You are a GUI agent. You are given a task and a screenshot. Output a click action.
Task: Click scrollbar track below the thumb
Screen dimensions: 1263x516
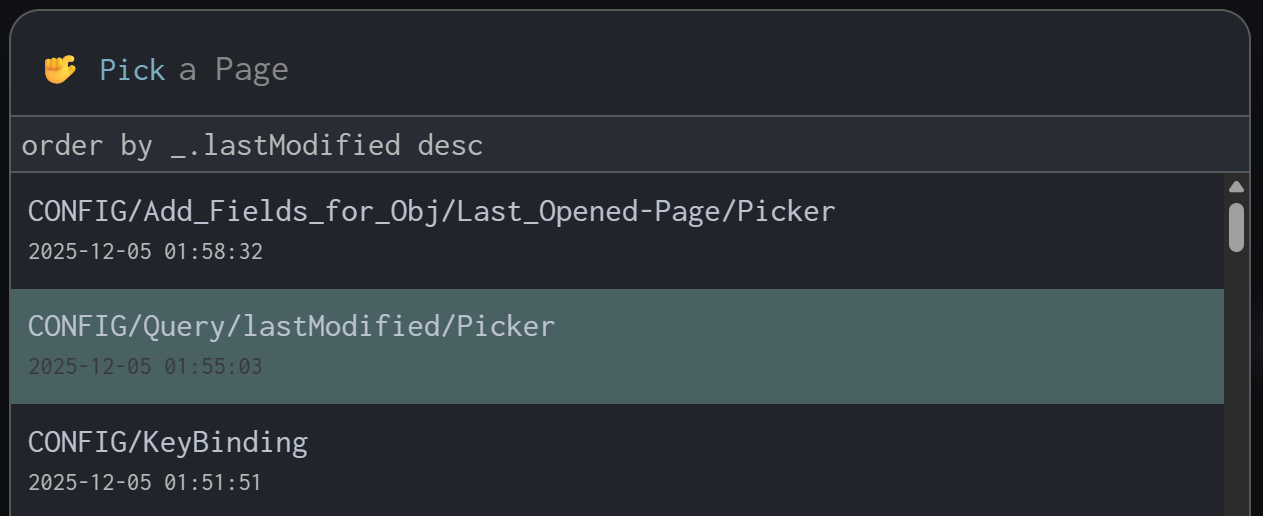1236,400
